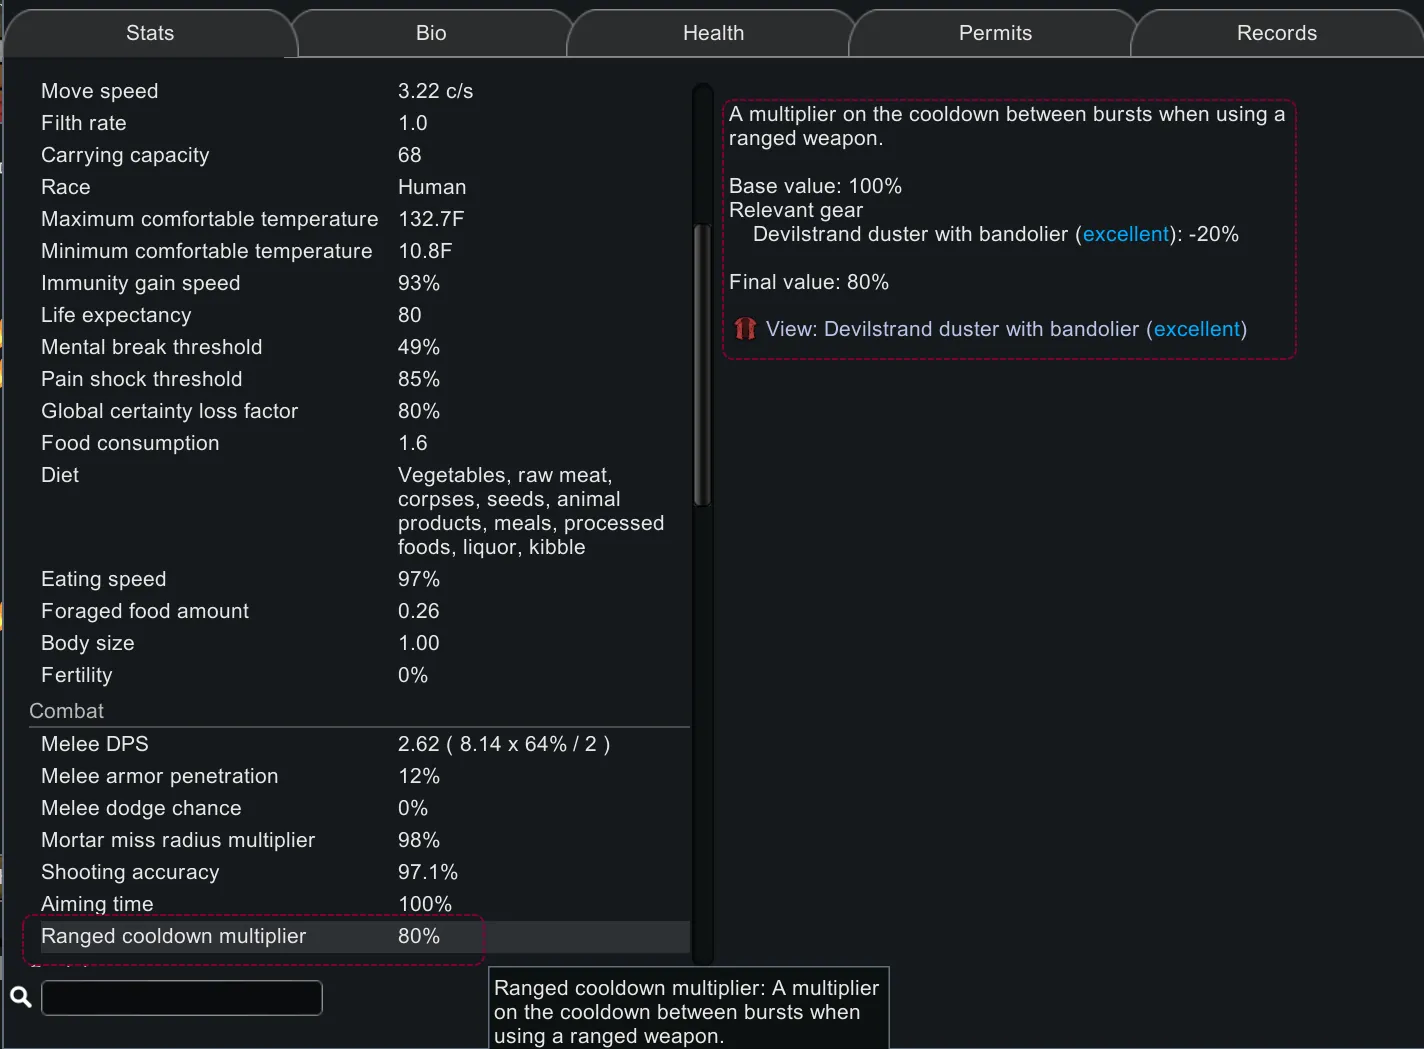Open View: Devilstrand duster with bandolier link
1424x1049 pixels.
click(x=1005, y=329)
